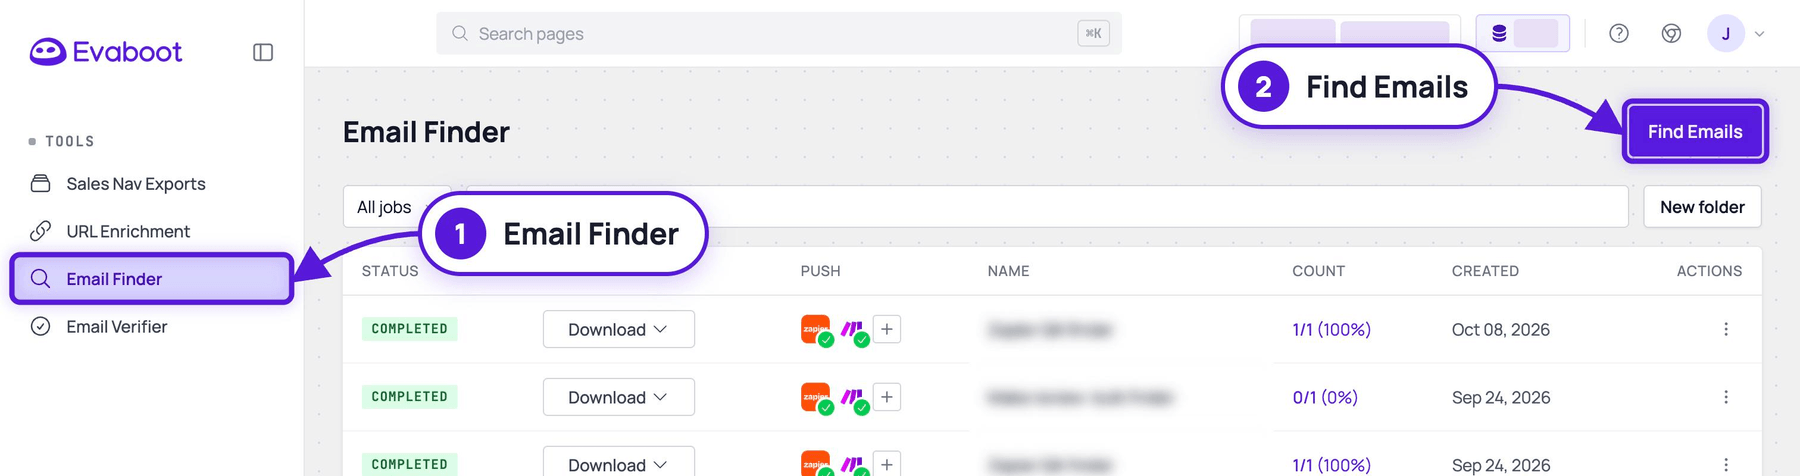Click the 1/1 (100%) count for Oct 08 job
This screenshot has width=1800, height=476.
(x=1331, y=329)
